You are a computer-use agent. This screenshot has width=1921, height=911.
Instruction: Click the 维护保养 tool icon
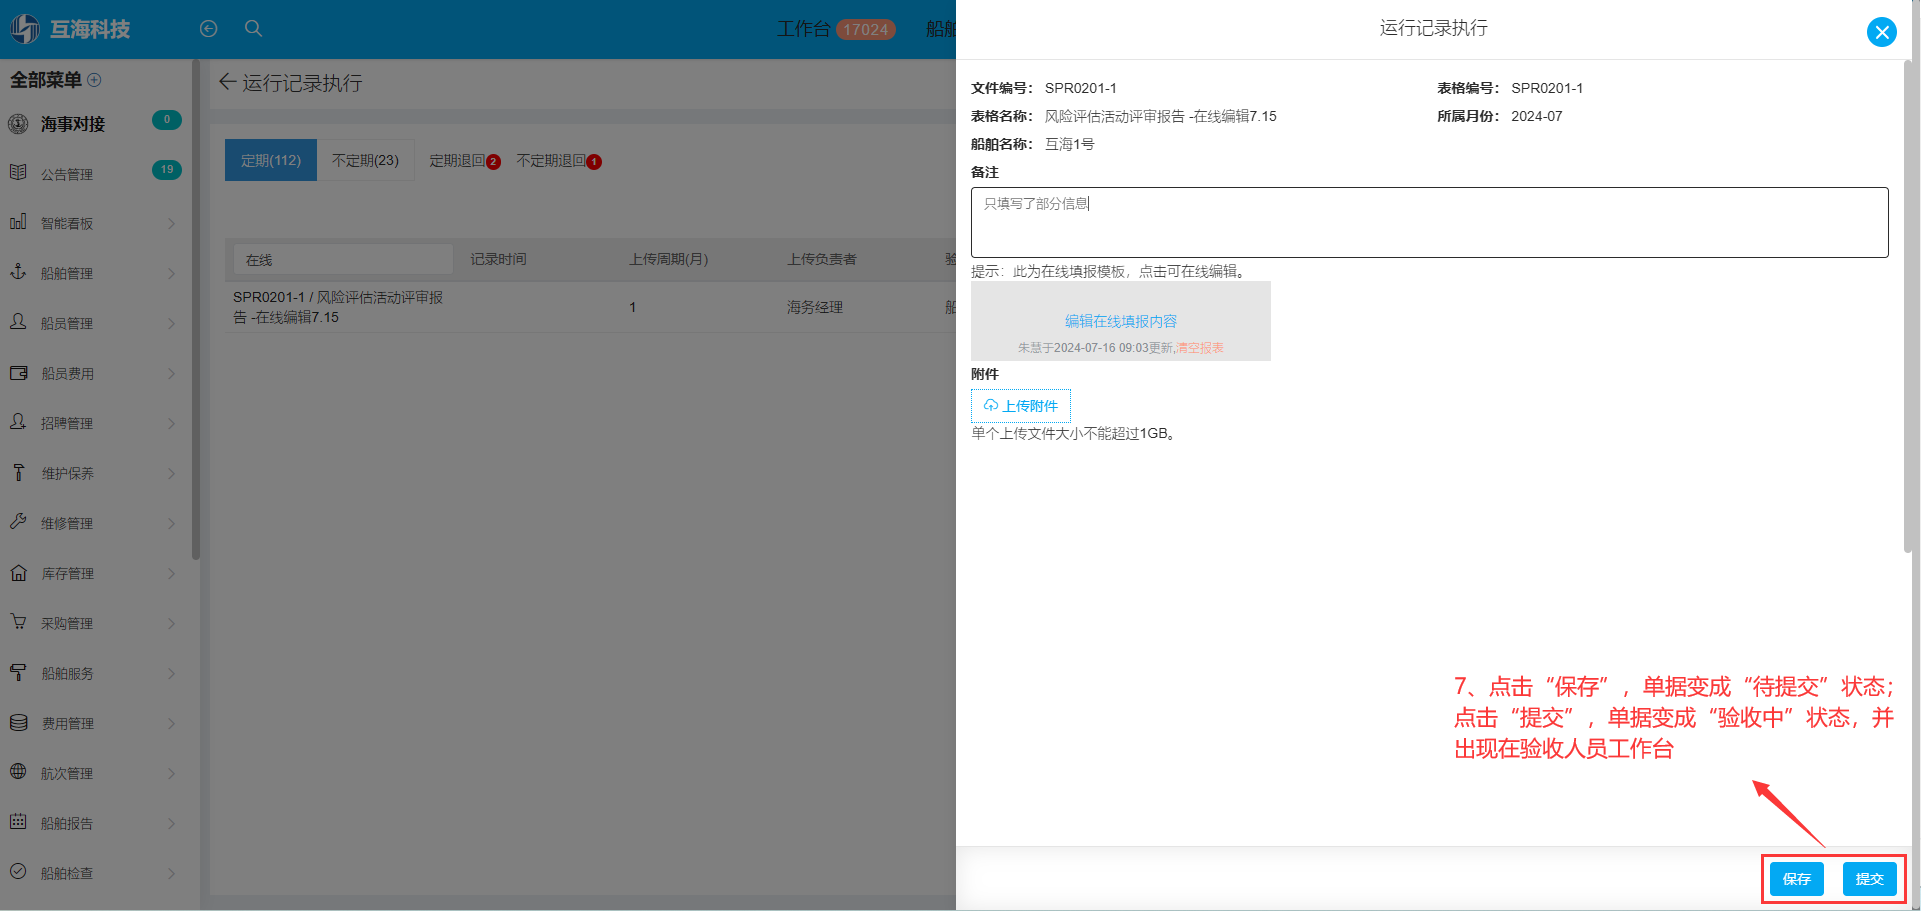(18, 472)
